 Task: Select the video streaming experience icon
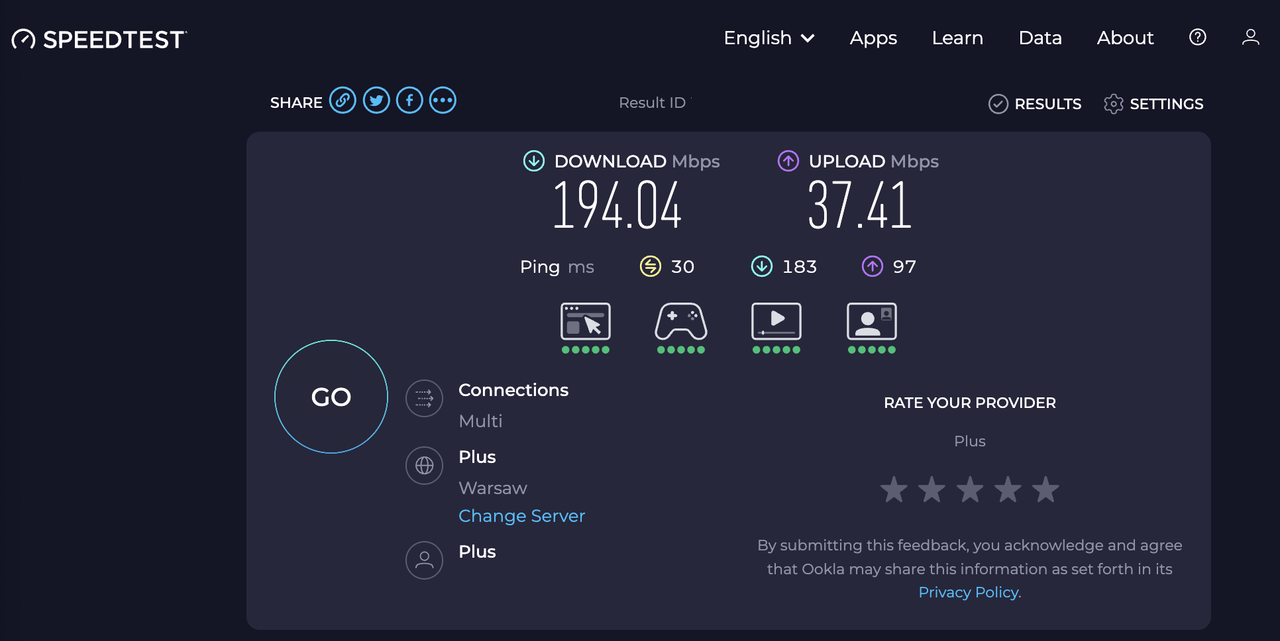pyautogui.click(x=776, y=321)
